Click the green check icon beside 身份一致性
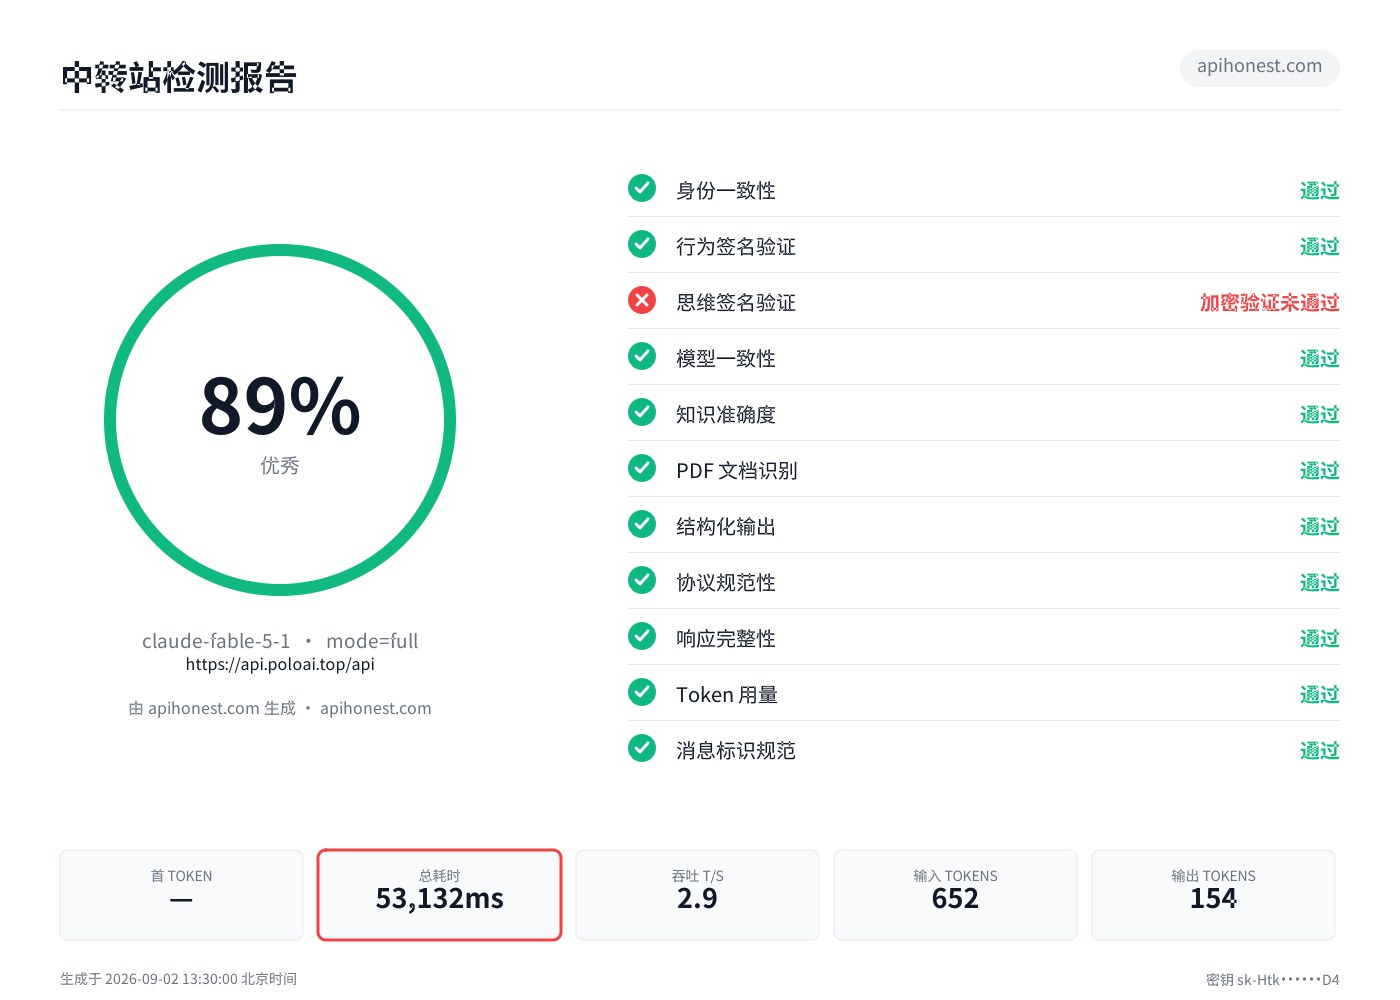This screenshot has height=1000, width=1400. (x=642, y=188)
